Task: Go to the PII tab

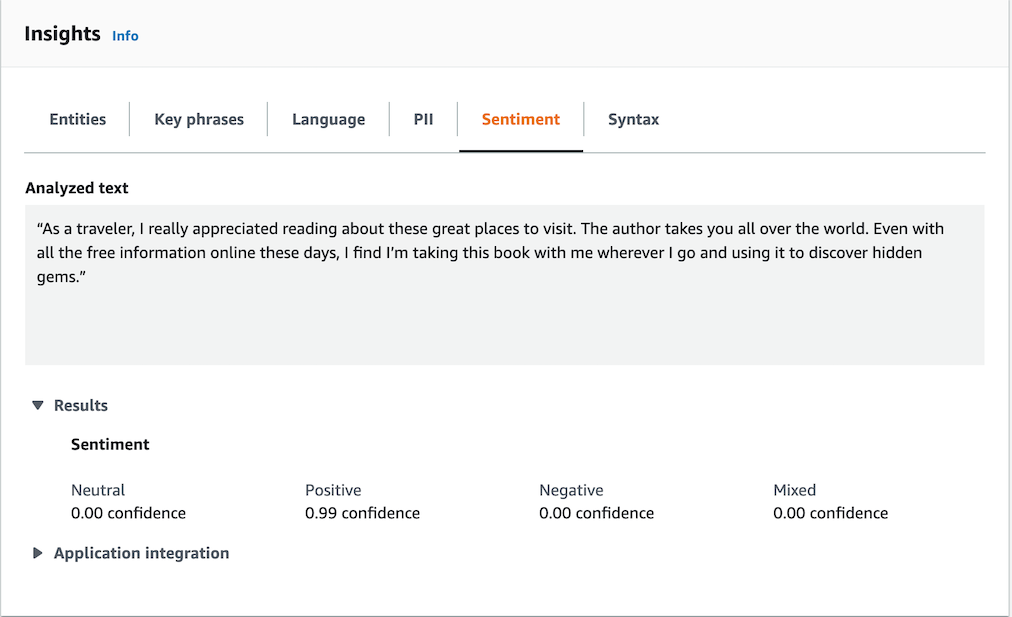Action: [423, 120]
